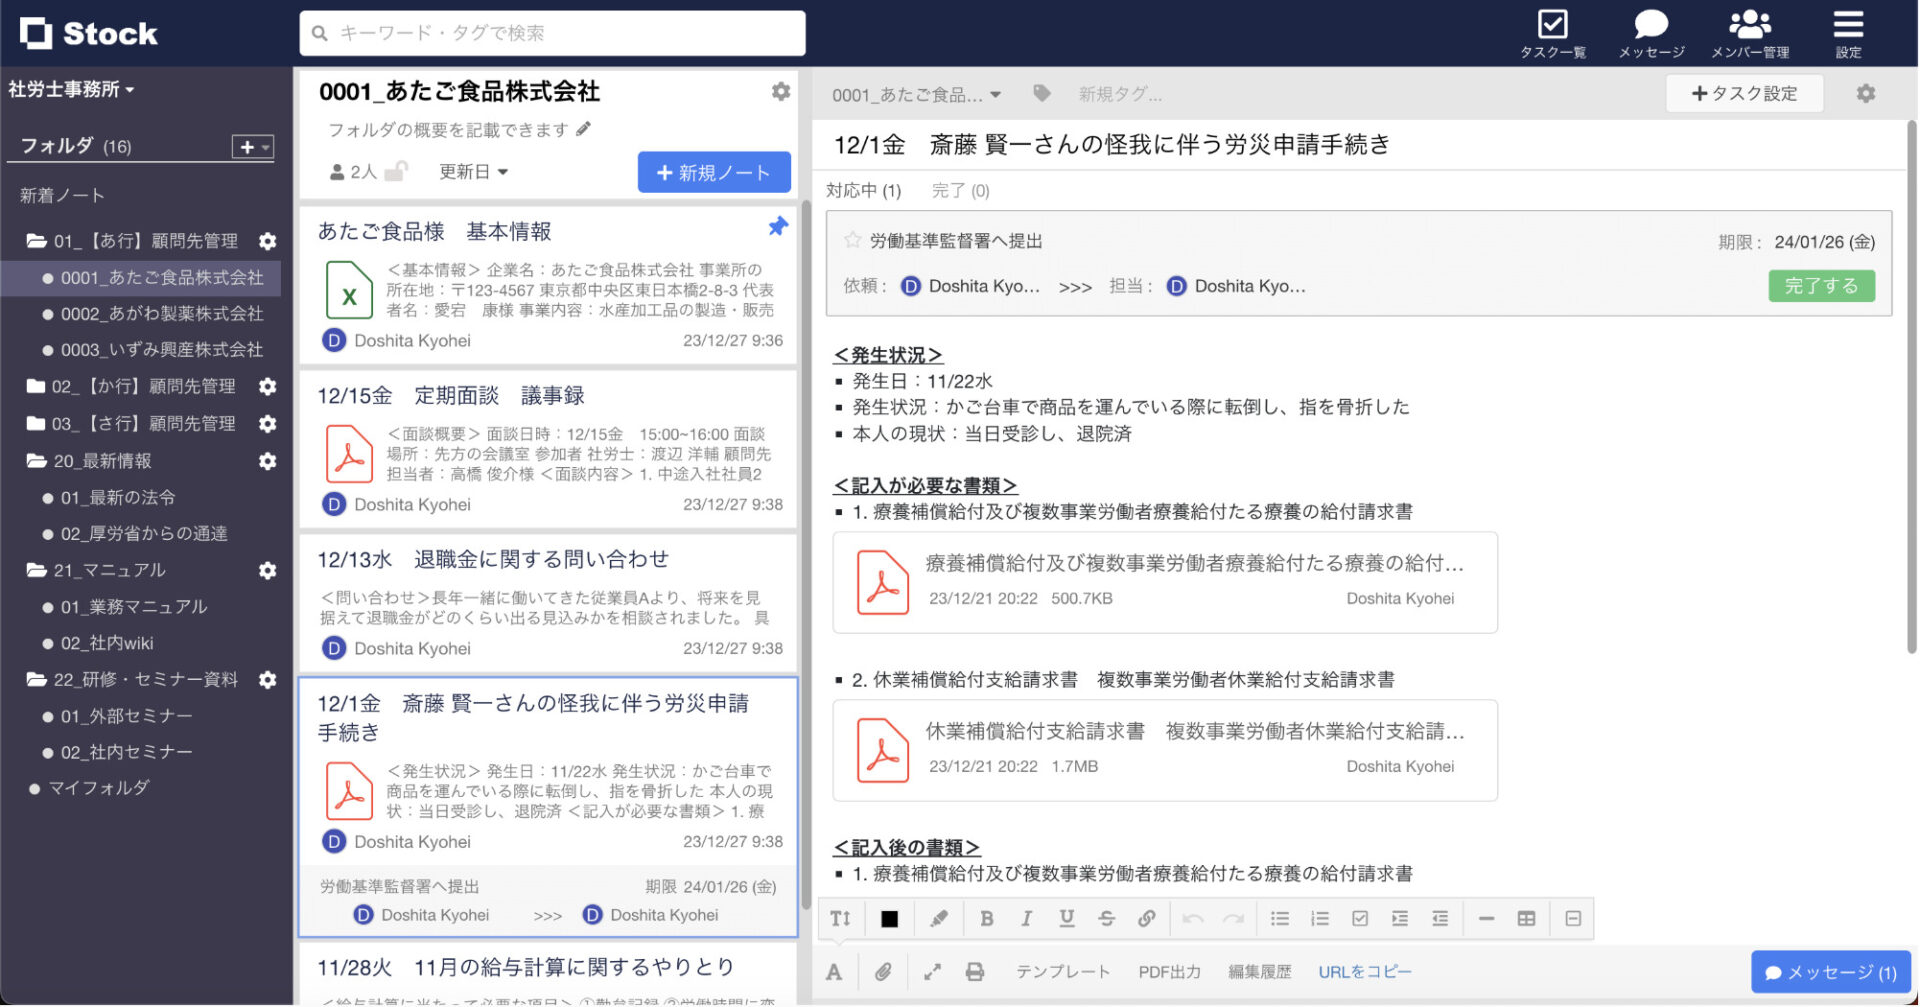This screenshot has width=1920, height=1007.
Task: Open the black text color swatch
Action: (889, 918)
